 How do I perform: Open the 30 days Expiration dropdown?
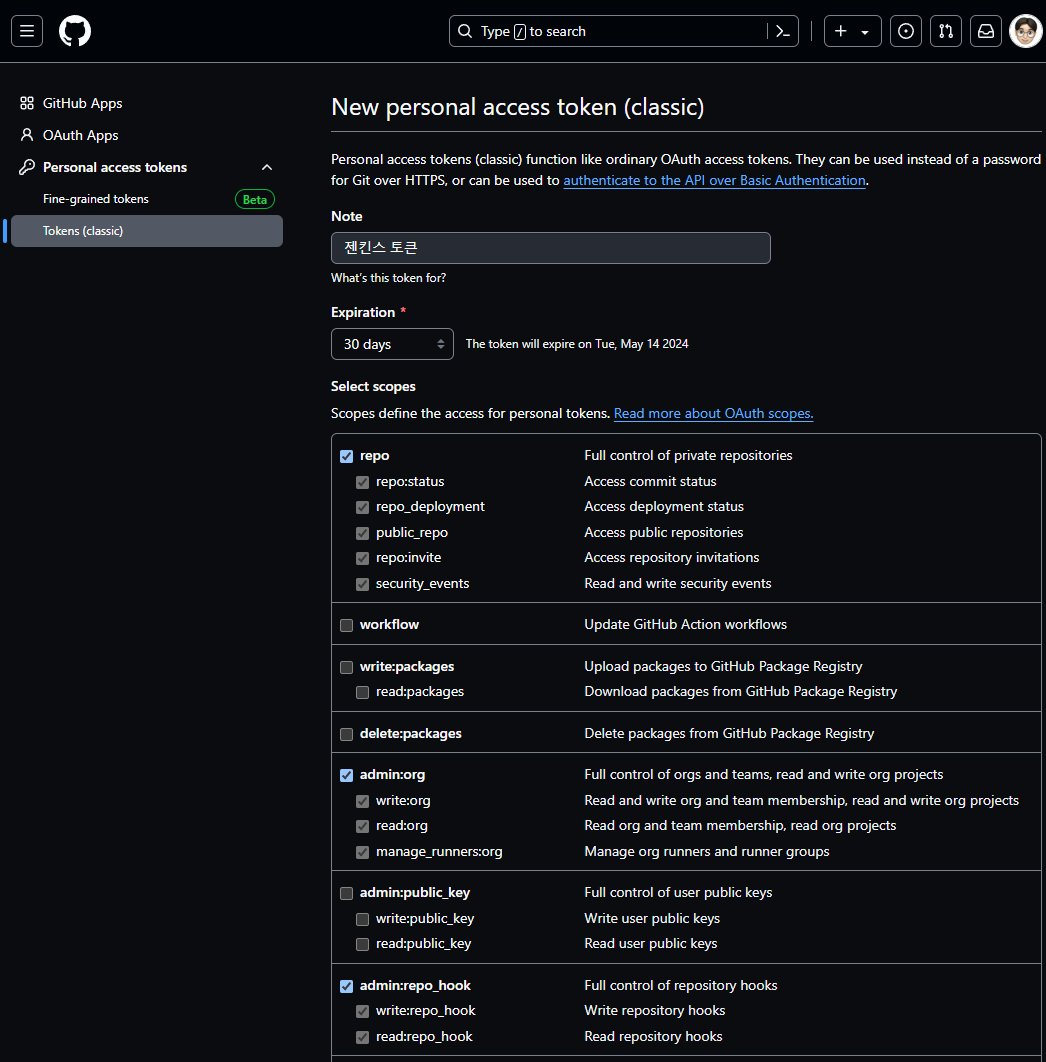point(392,344)
